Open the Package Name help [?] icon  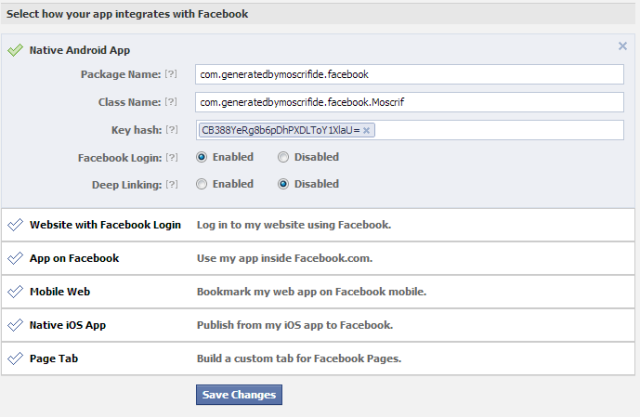pyautogui.click(x=171, y=74)
